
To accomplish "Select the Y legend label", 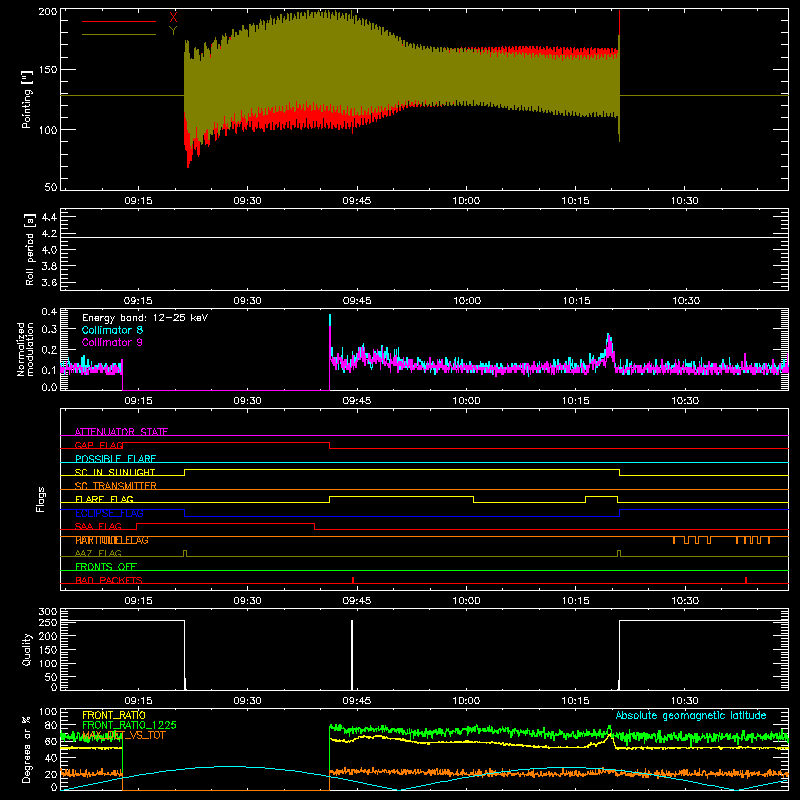I will (173, 31).
